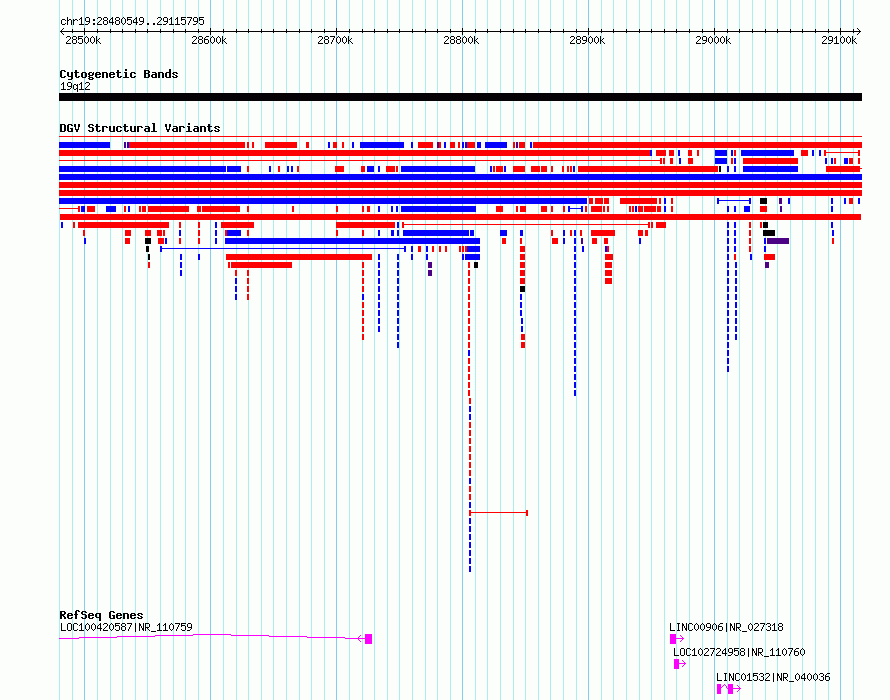Click the 28700k ruler label
This screenshot has height=700, width=890.
tap(335, 40)
